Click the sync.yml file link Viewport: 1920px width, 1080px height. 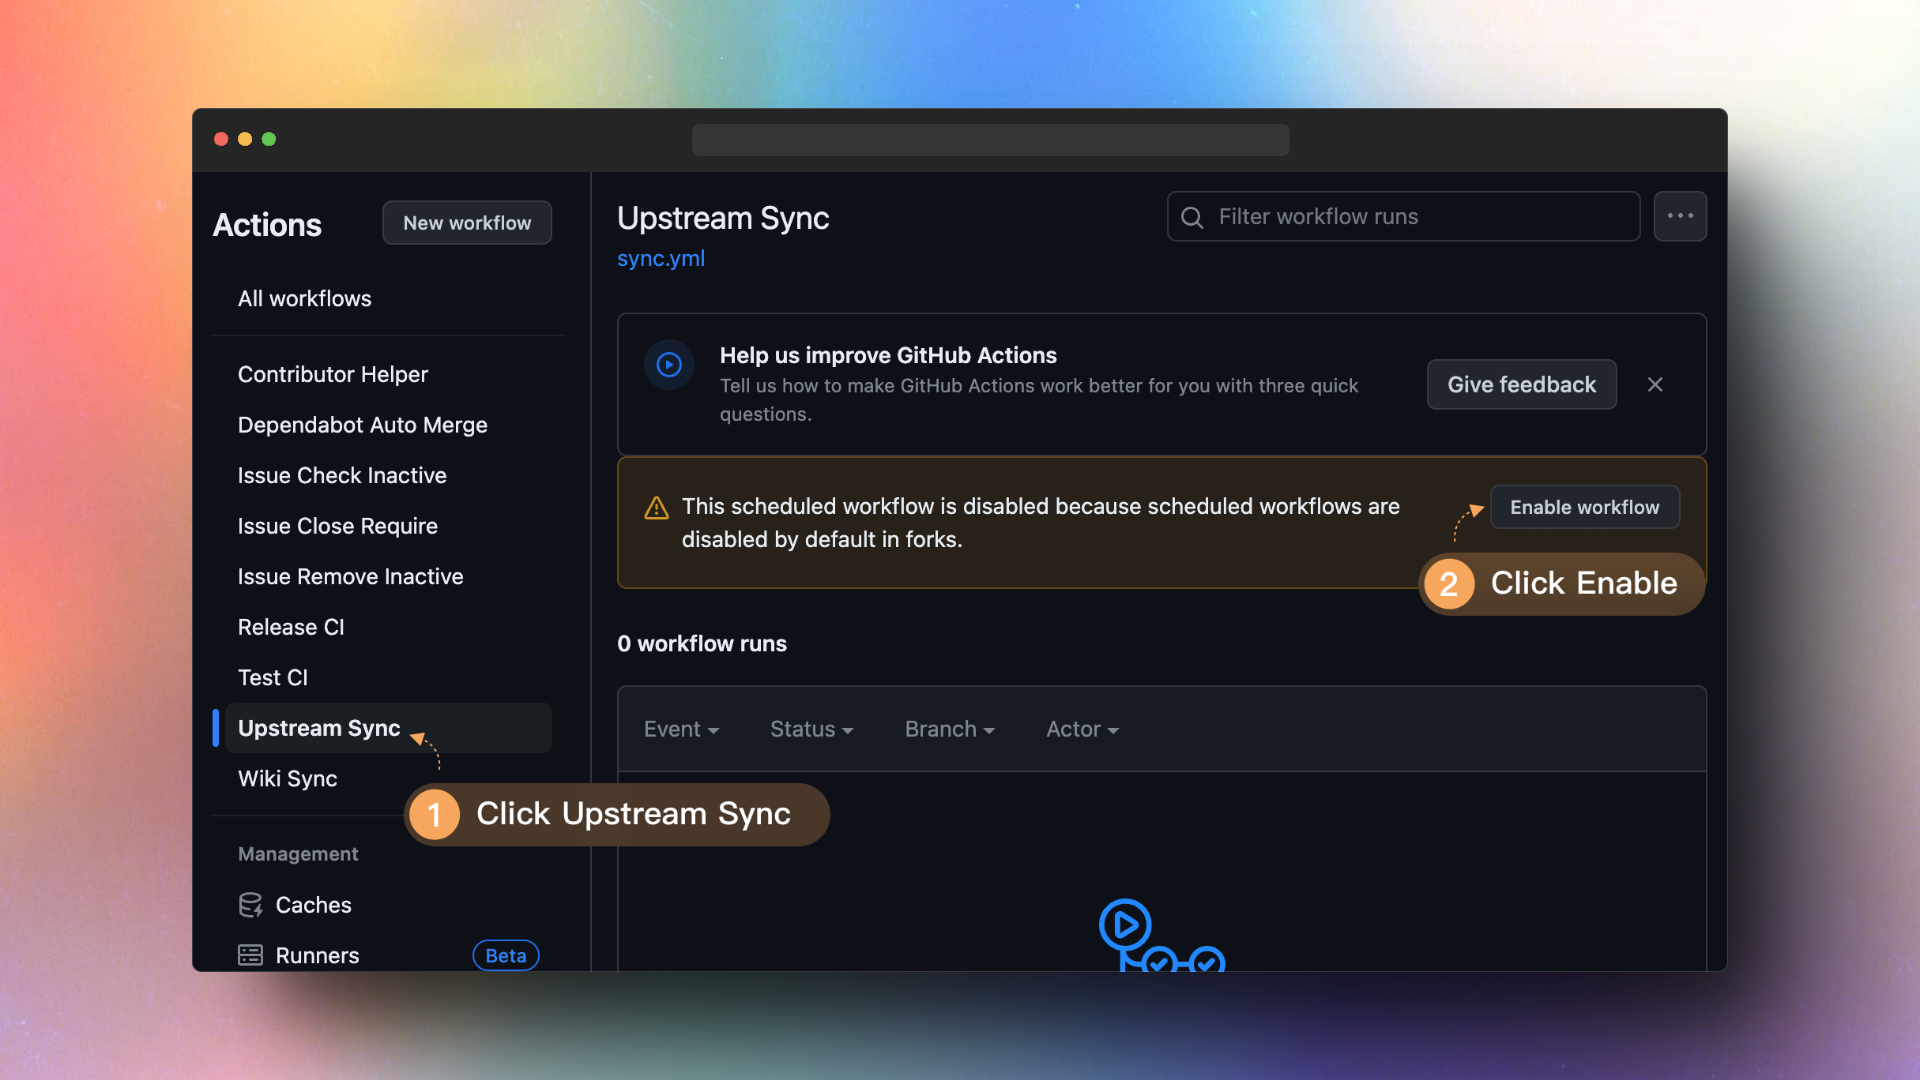(661, 258)
